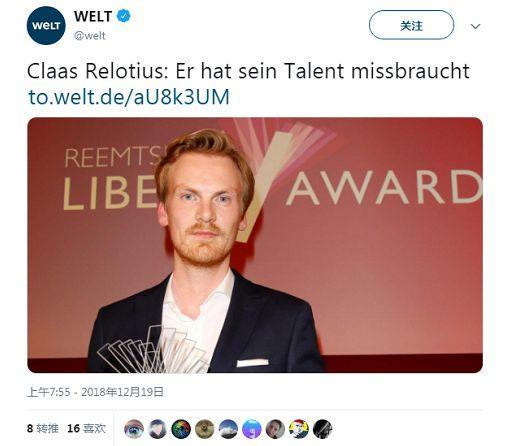
Task: Open the Liberty Award photo of Relotius
Action: (x=255, y=245)
